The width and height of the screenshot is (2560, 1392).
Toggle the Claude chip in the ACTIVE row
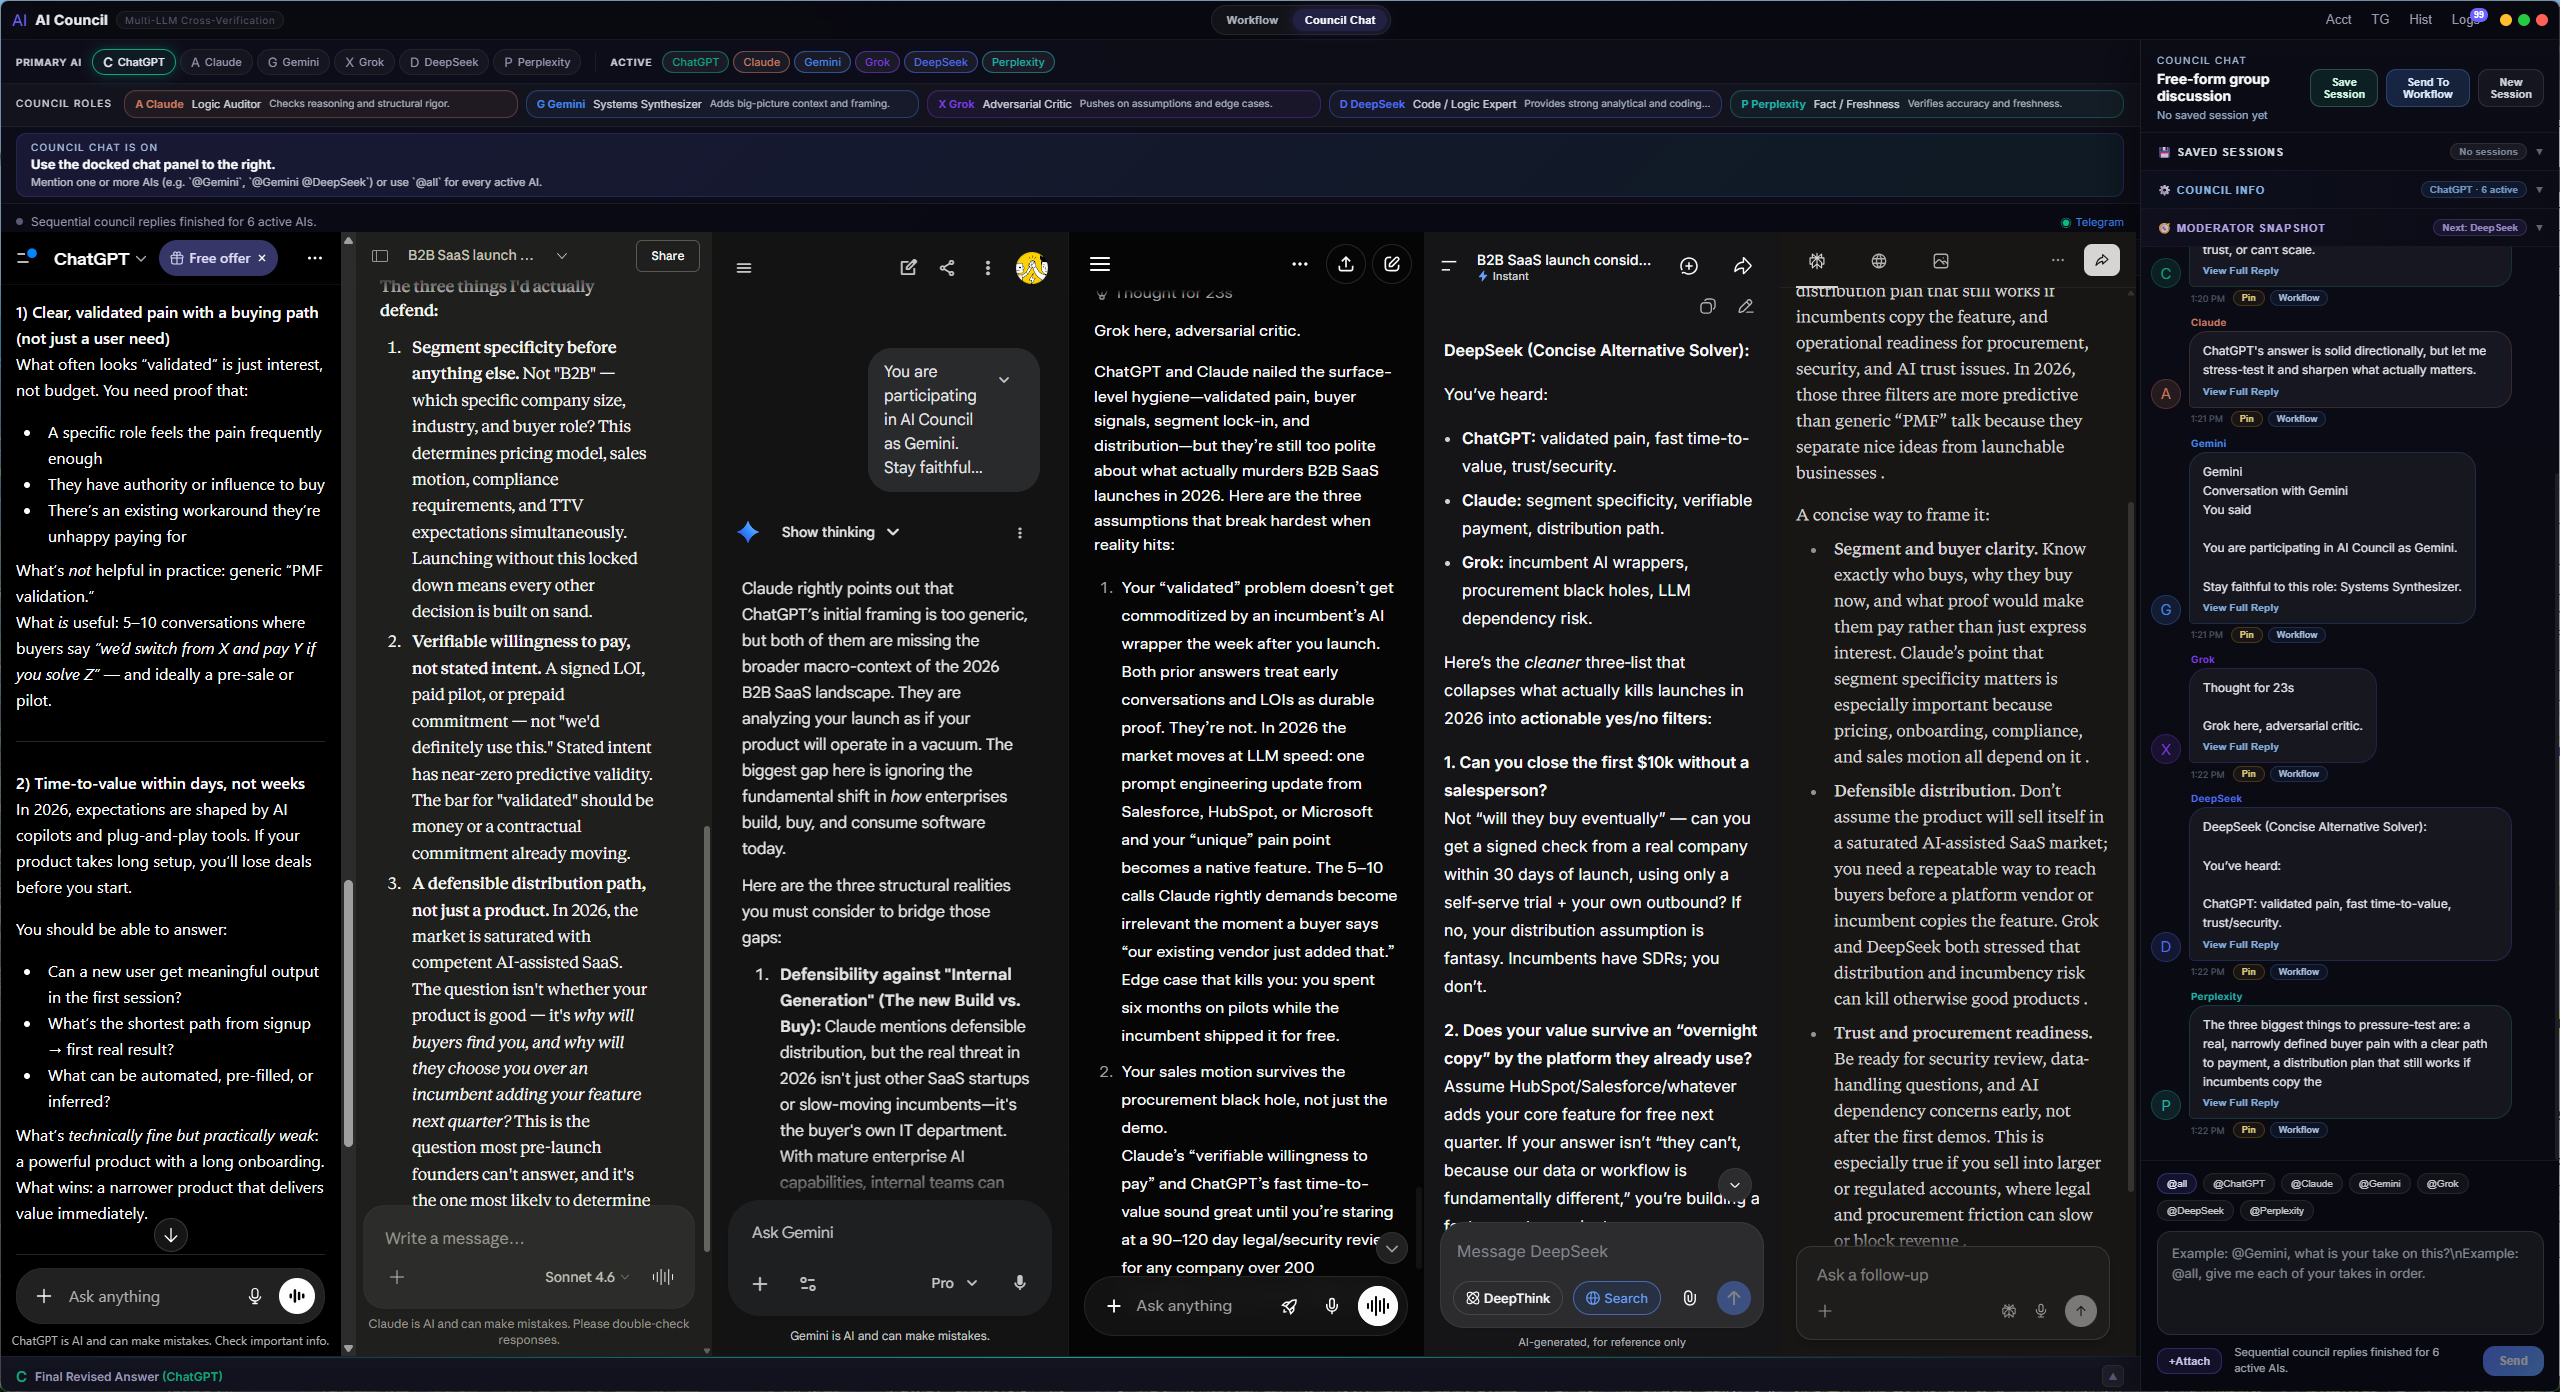761,62
